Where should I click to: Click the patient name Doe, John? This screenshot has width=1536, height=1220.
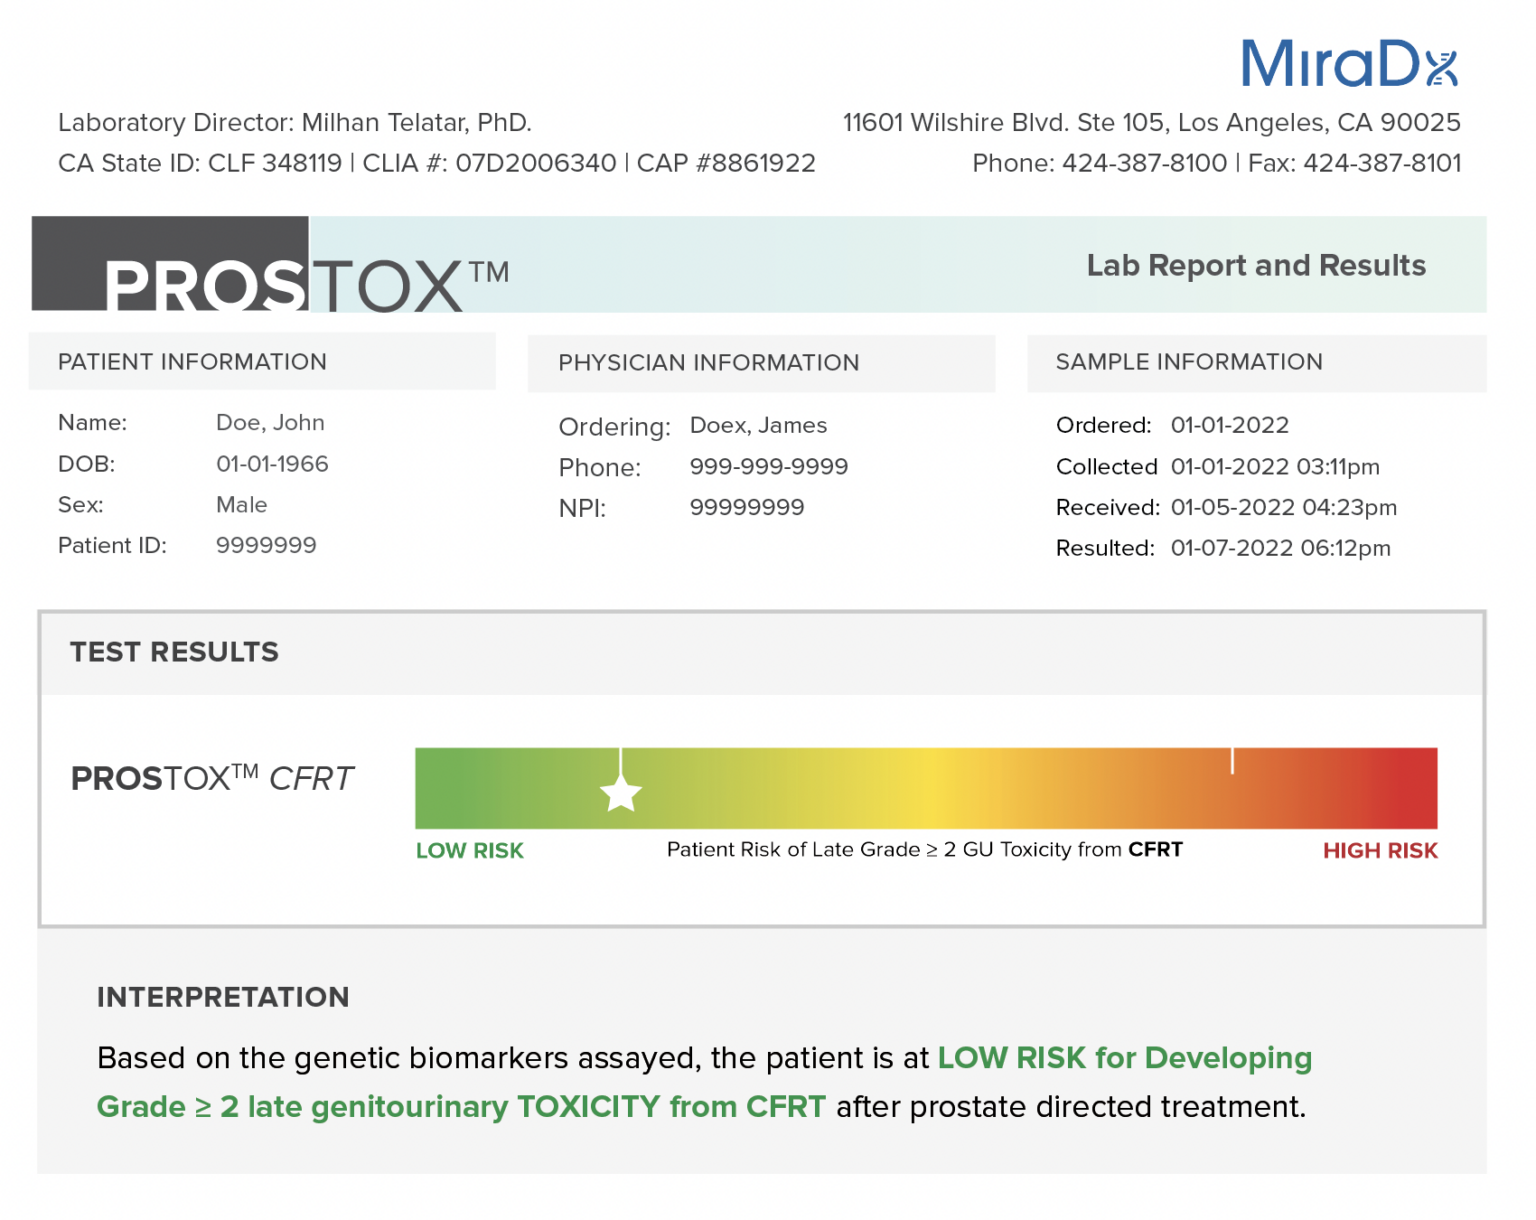(270, 423)
